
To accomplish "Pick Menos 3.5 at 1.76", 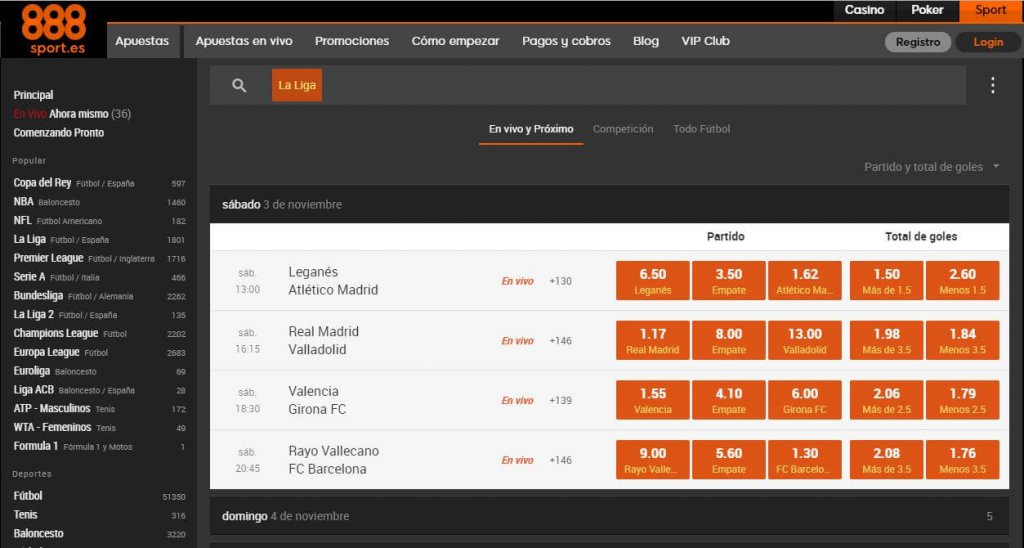I will coord(963,460).
